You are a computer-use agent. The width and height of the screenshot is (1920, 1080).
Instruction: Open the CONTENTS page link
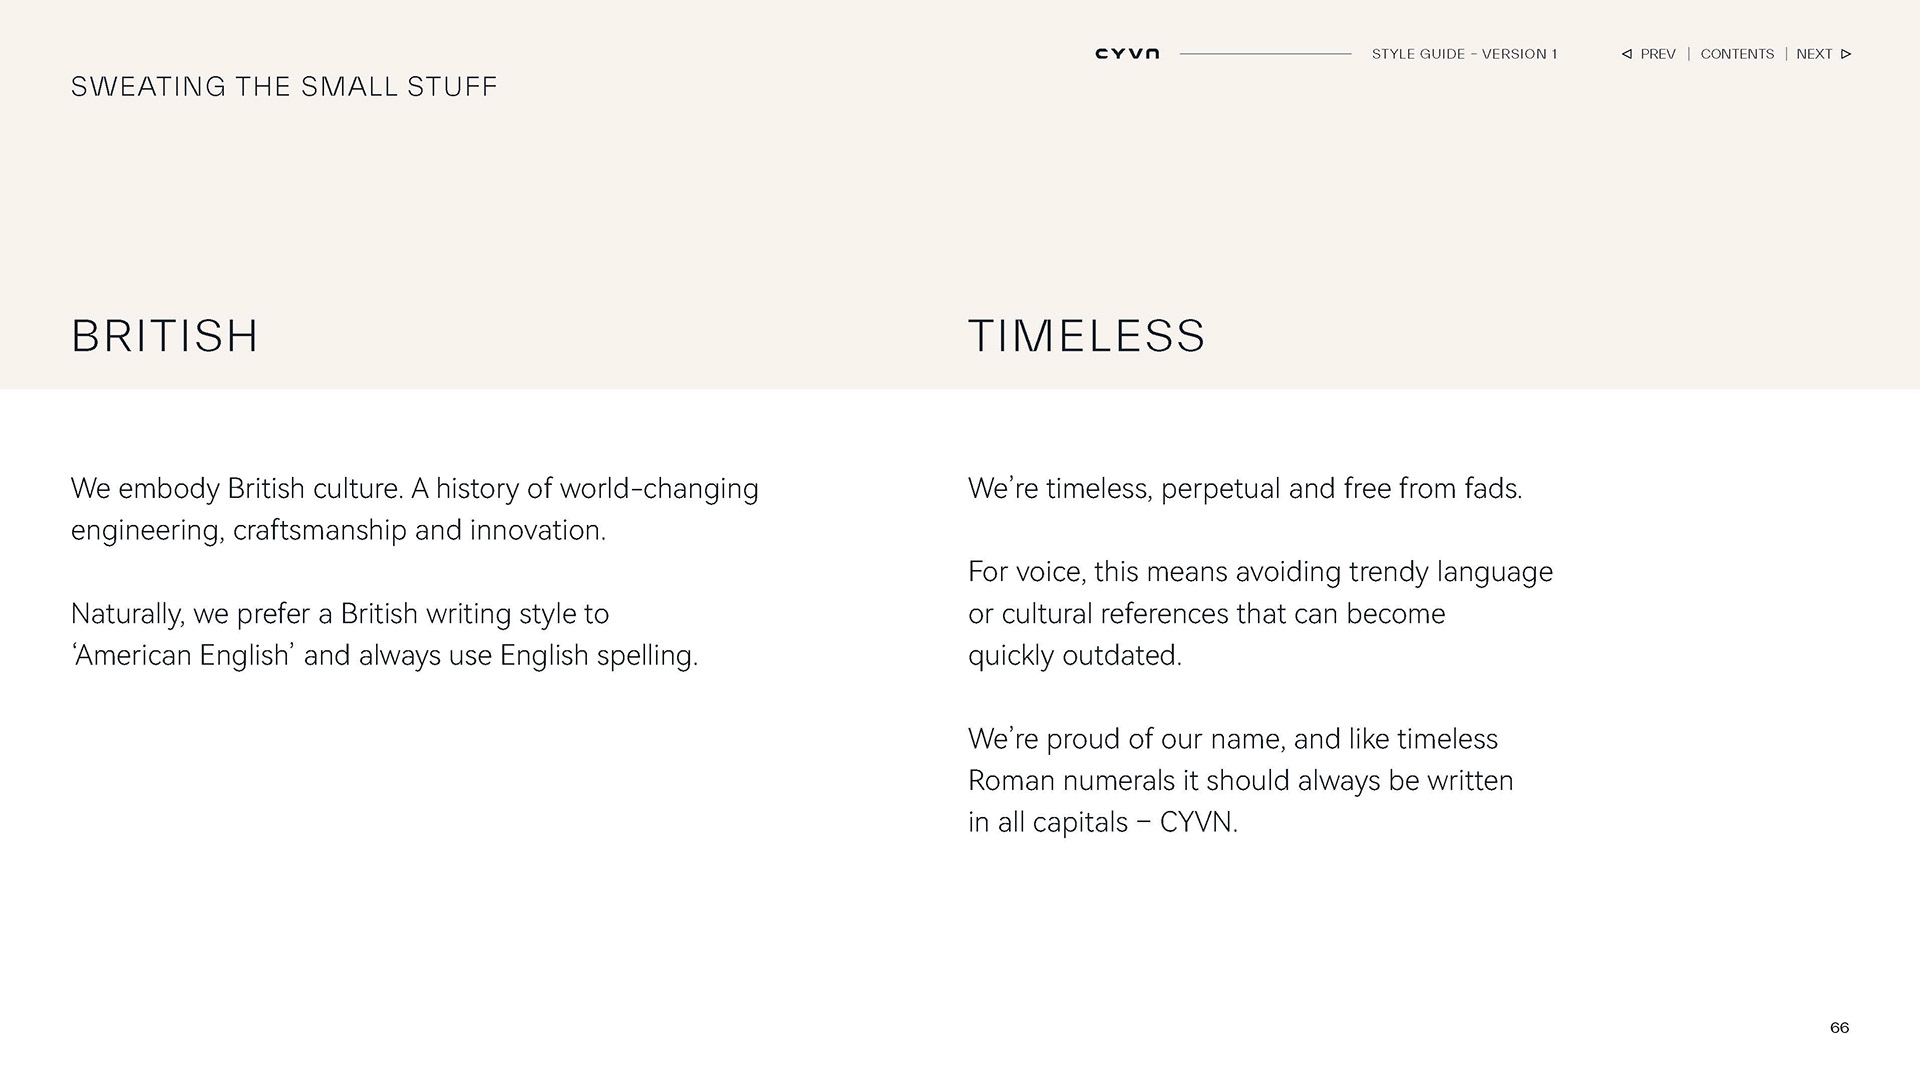tap(1737, 54)
